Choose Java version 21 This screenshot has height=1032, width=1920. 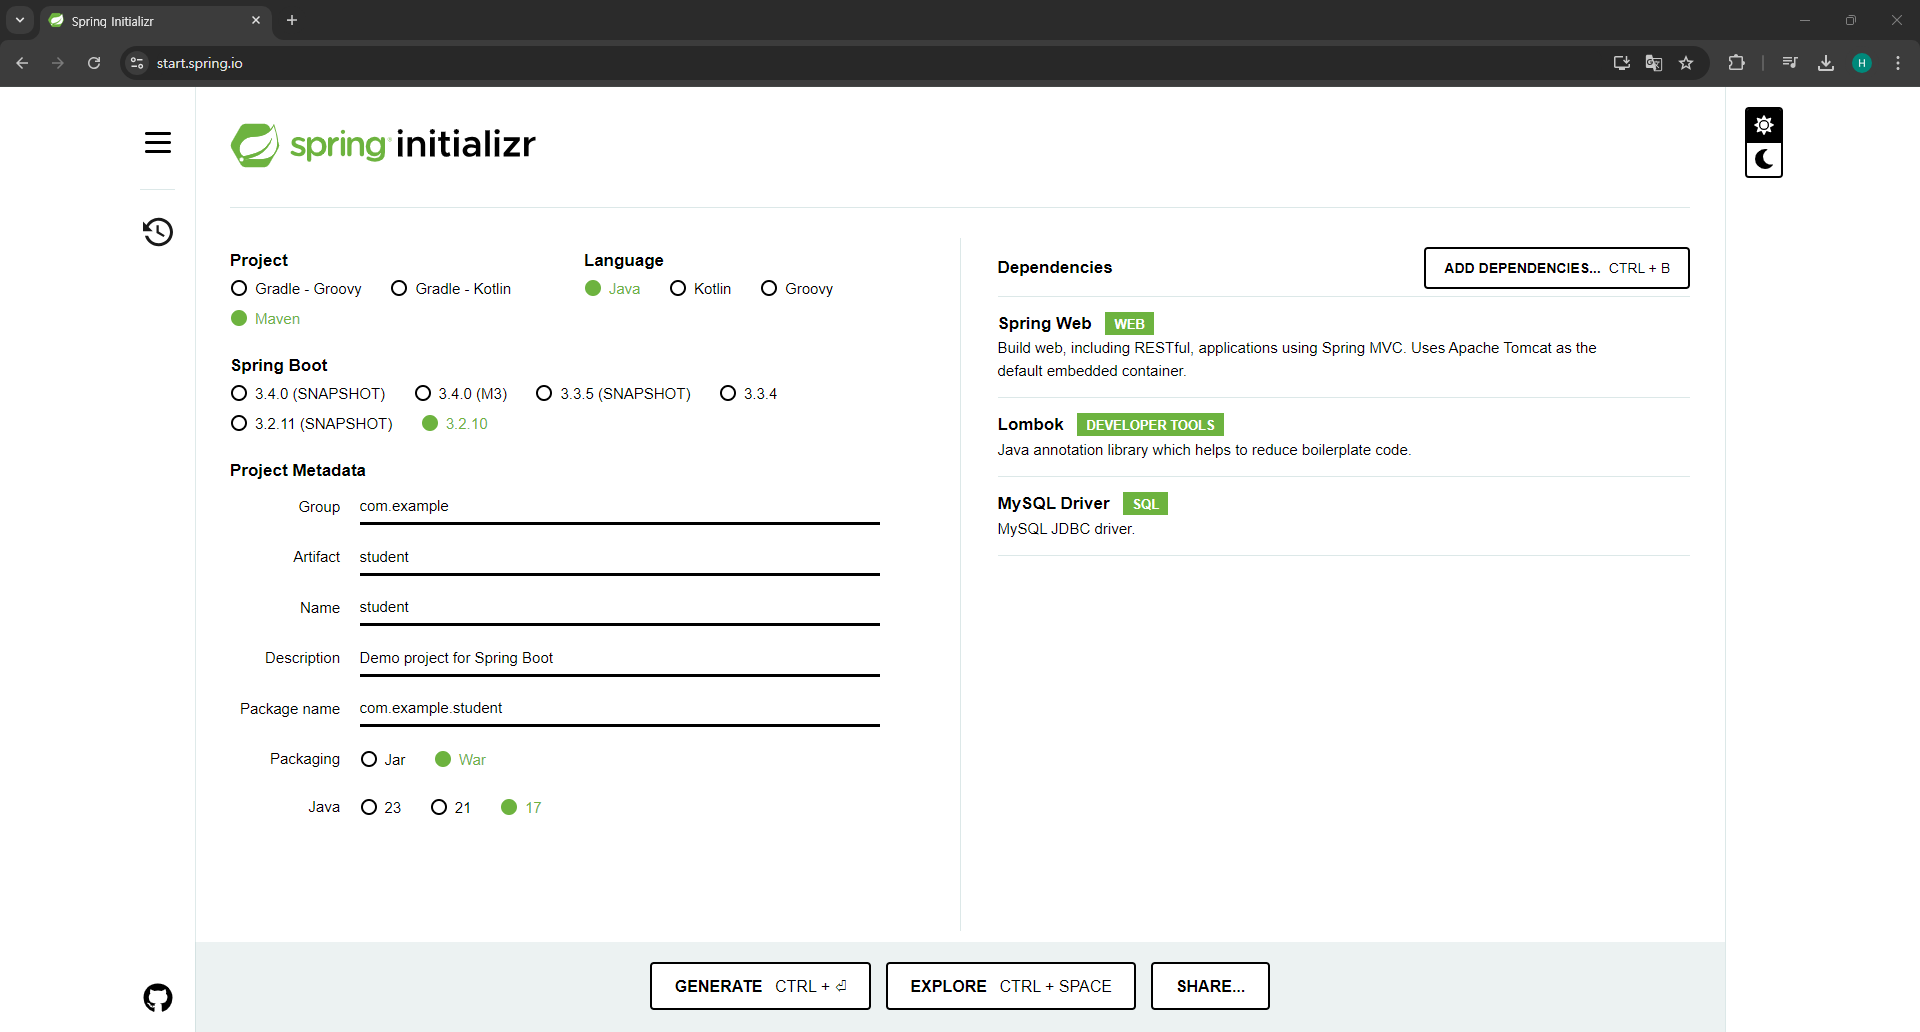pyautogui.click(x=451, y=808)
